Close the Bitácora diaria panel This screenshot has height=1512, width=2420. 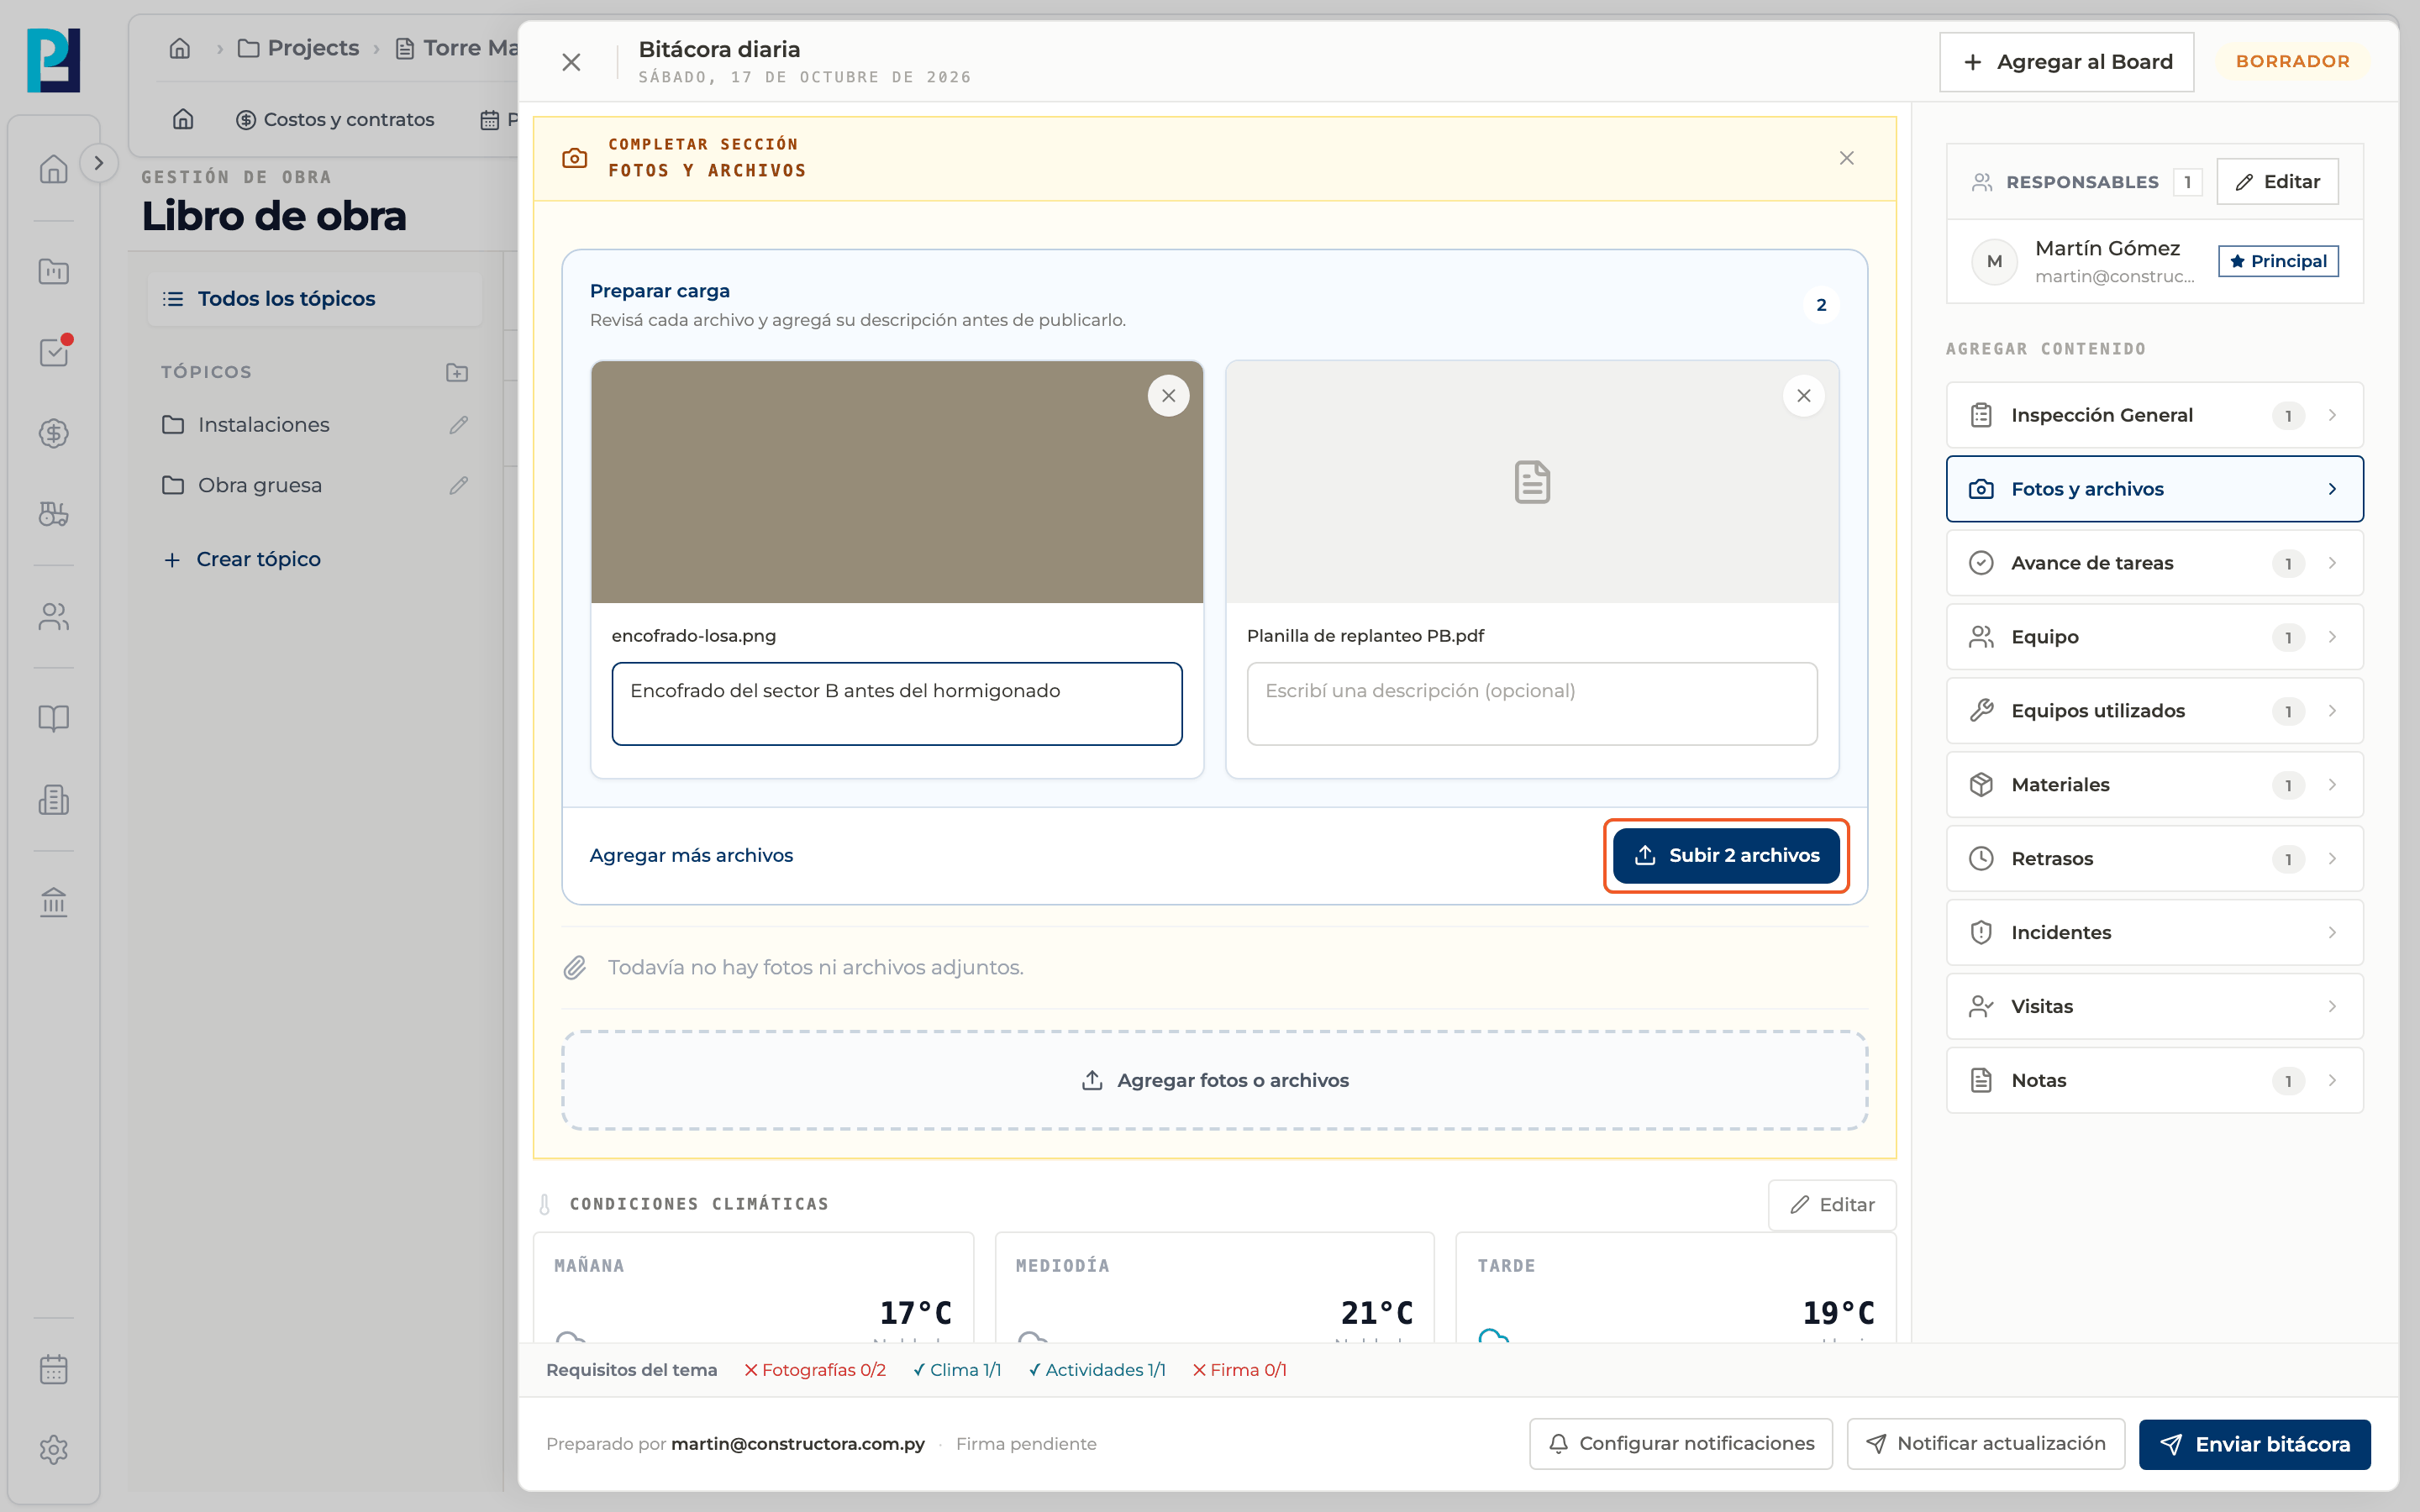pos(571,62)
